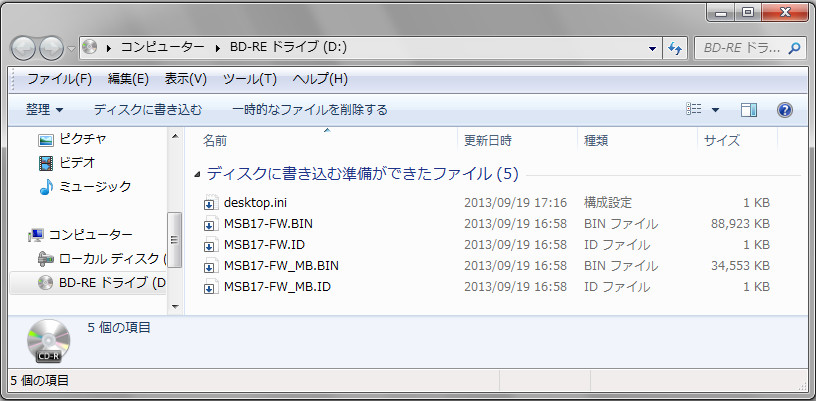Click the refresh button beside address bar
The height and width of the screenshot is (401, 816).
675,47
